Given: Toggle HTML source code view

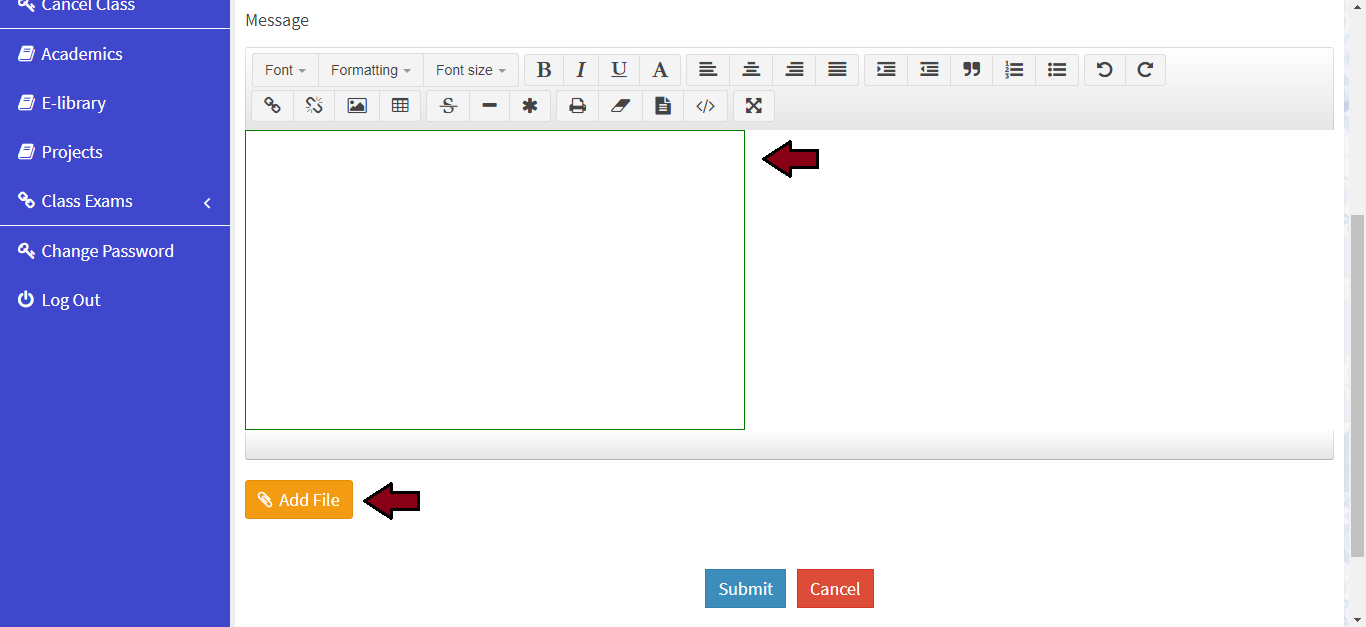Looking at the screenshot, I should pyautogui.click(x=705, y=106).
